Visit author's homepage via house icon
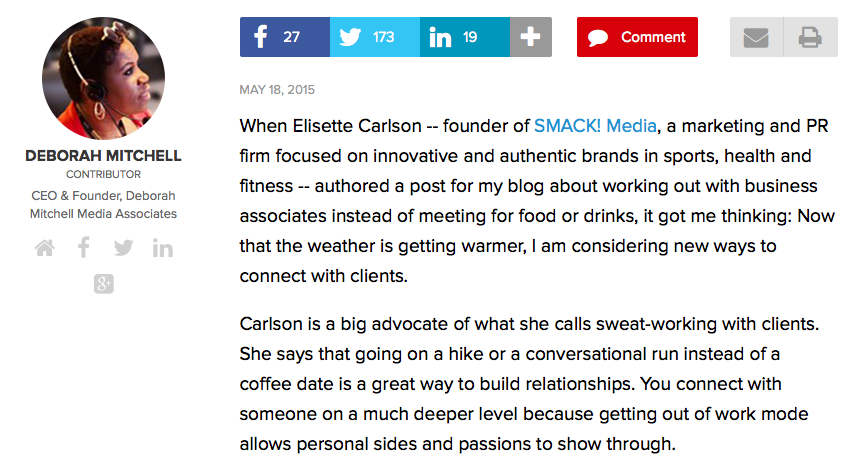 tap(45, 248)
